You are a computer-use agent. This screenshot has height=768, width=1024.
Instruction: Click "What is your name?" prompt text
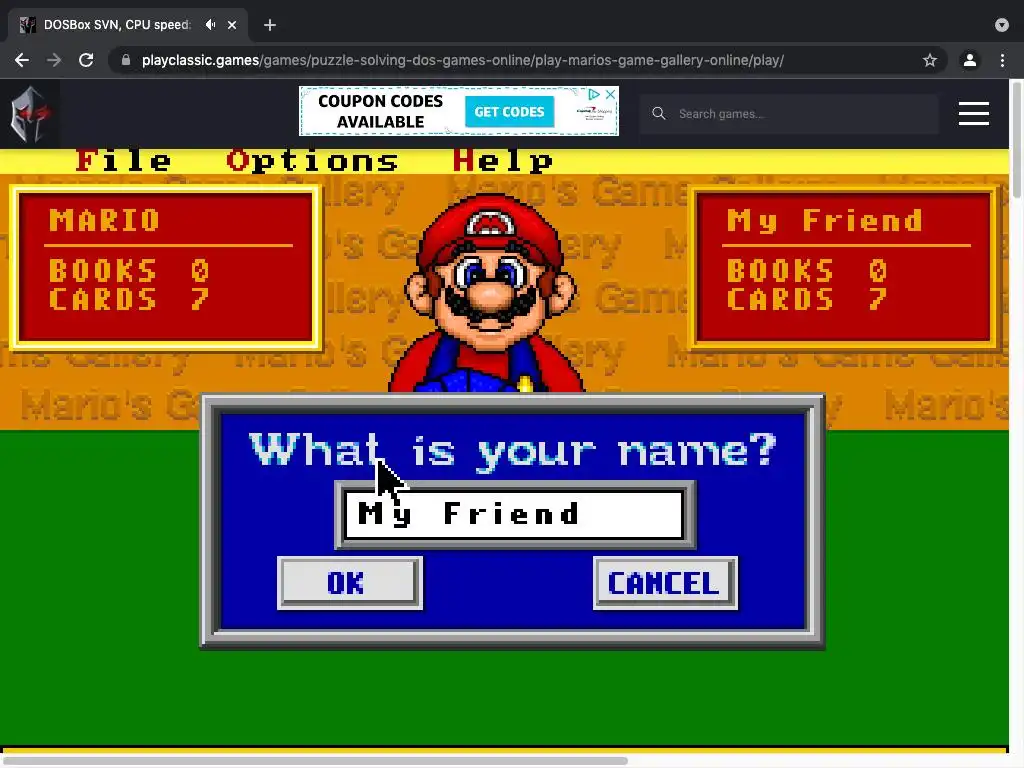click(x=513, y=449)
